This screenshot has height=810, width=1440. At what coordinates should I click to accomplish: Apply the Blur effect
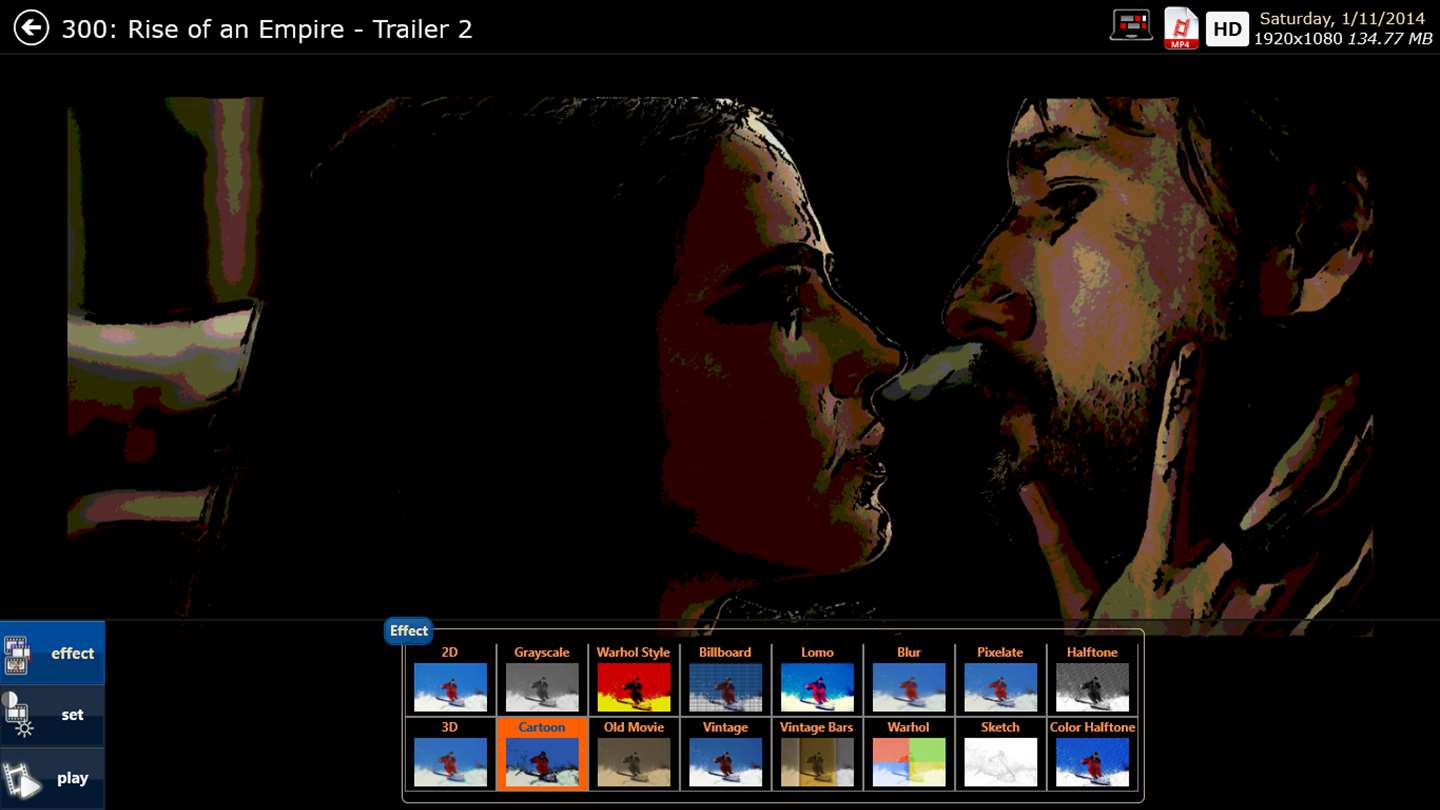(909, 679)
